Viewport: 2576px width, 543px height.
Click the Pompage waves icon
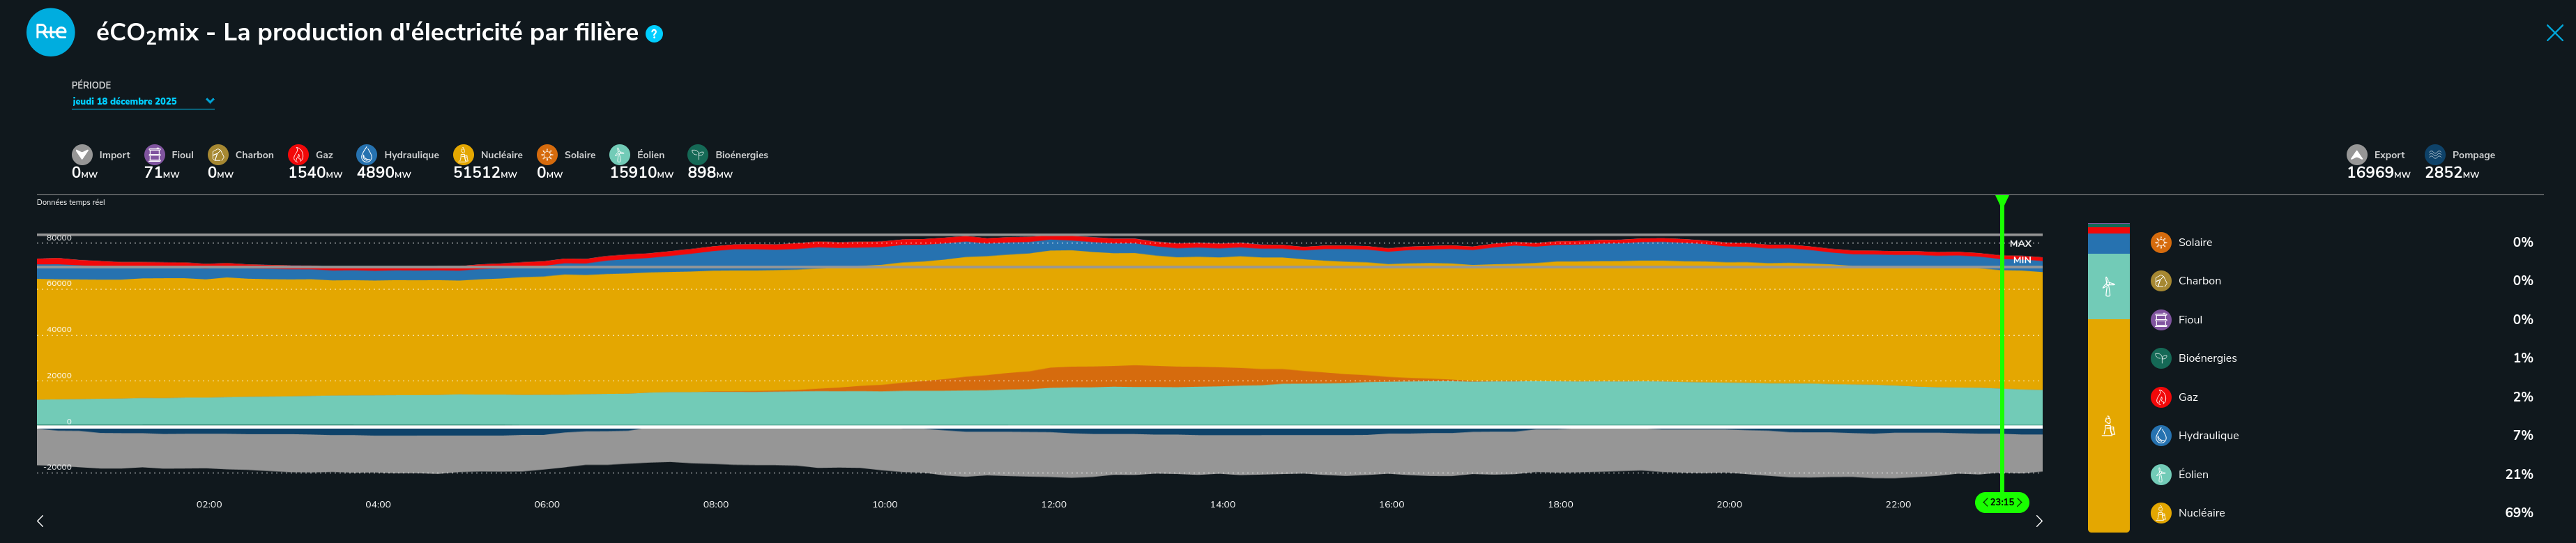[2434, 155]
